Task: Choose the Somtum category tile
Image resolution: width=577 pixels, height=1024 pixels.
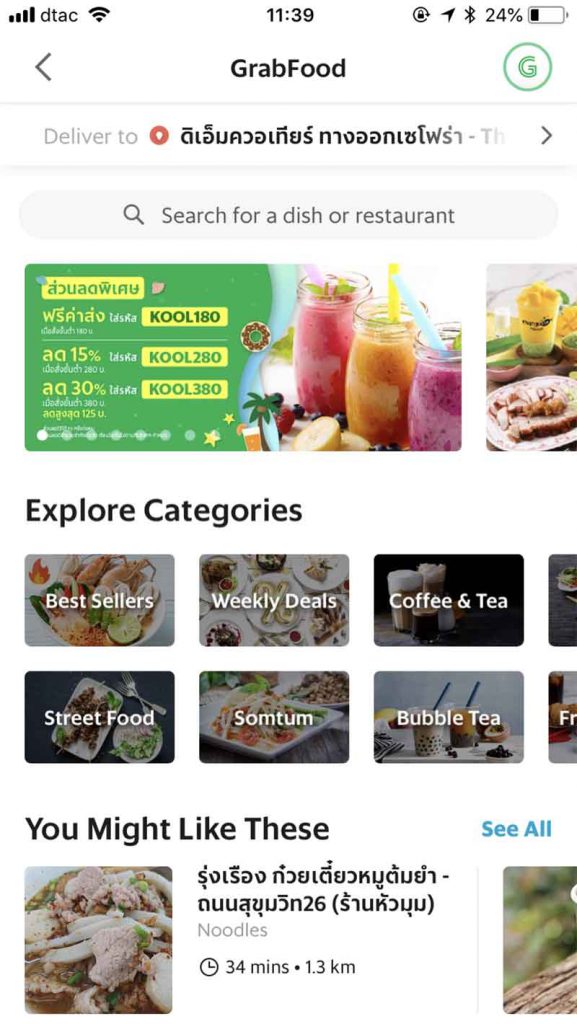Action: point(274,717)
